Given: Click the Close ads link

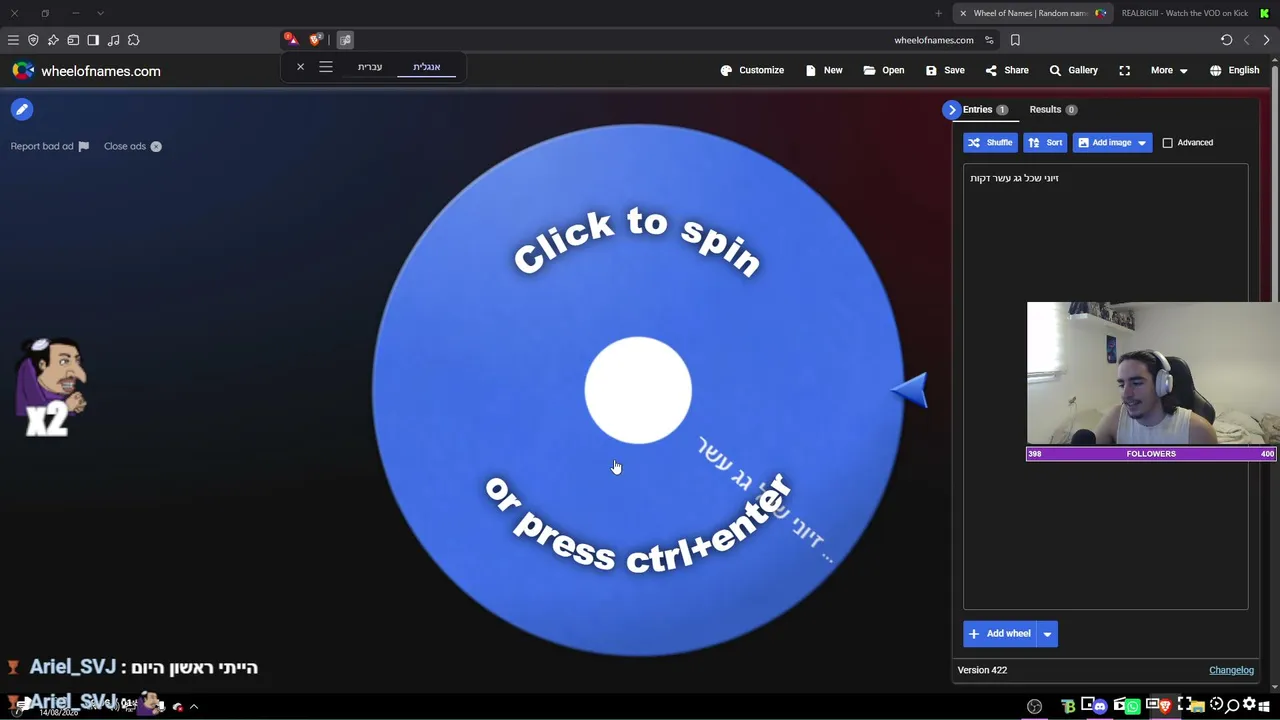Looking at the screenshot, I should (133, 146).
